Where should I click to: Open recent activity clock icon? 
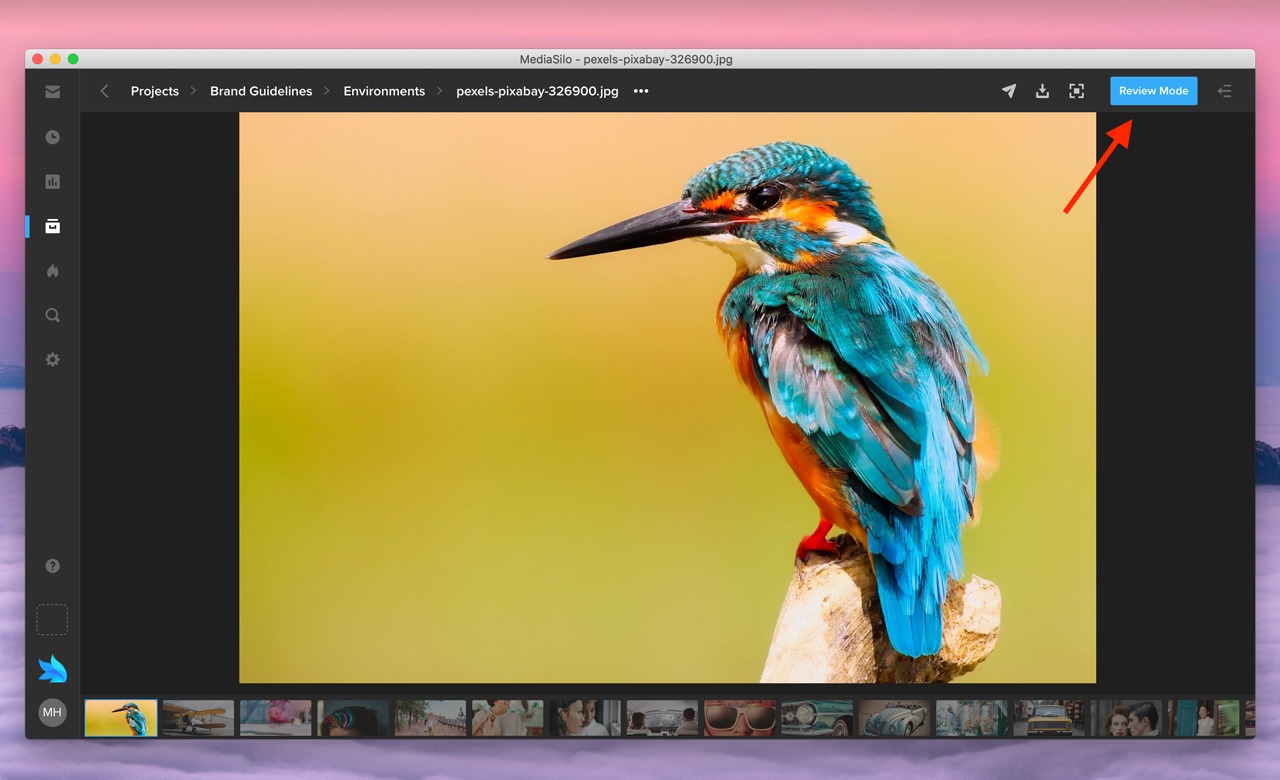52,137
